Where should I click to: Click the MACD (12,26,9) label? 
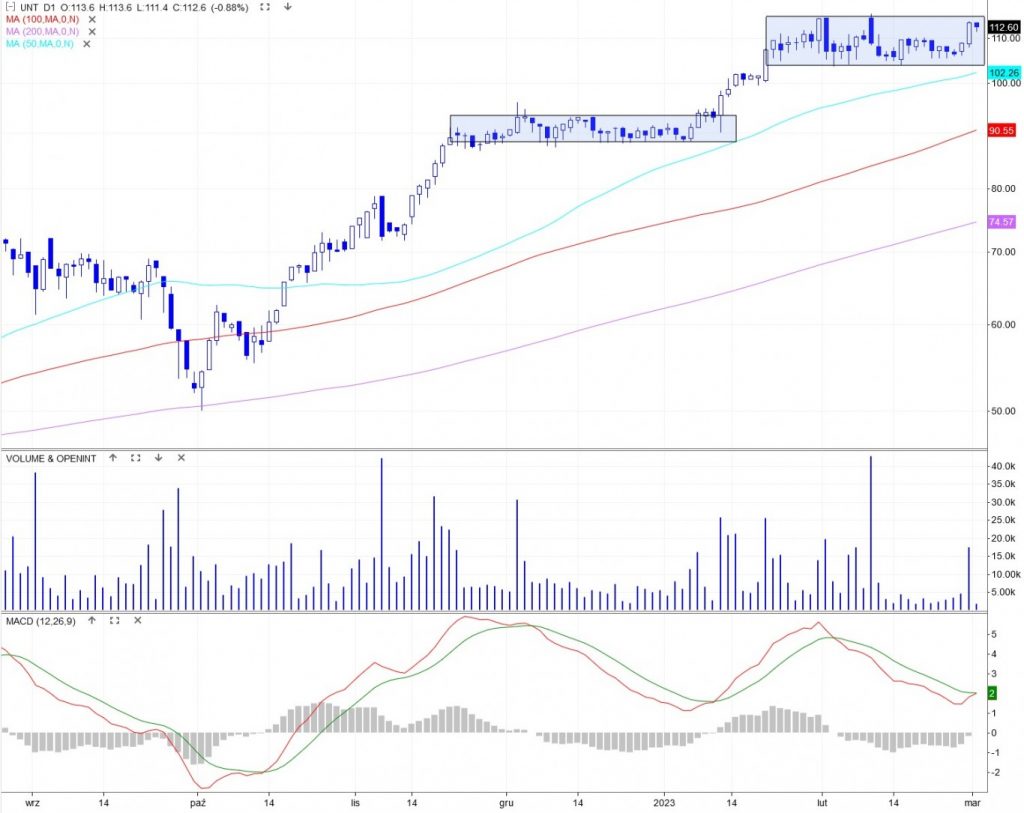point(40,621)
